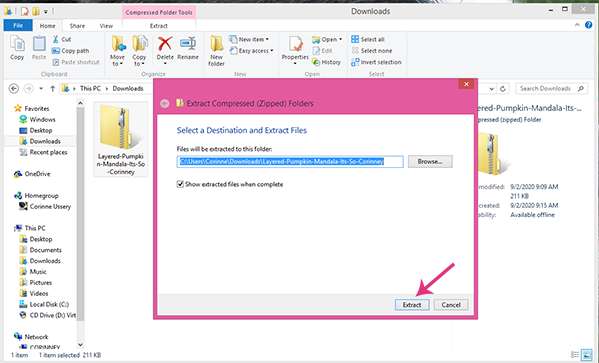Open the Move to folder menu
599x363 pixels.
(x=118, y=50)
